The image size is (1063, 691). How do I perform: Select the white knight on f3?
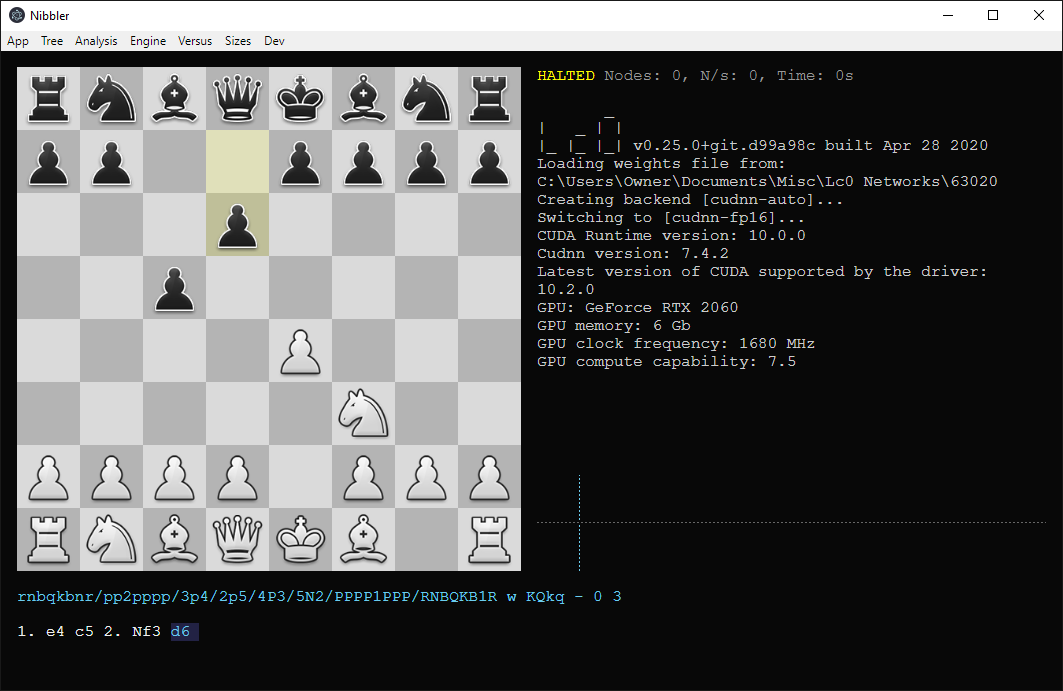coord(363,413)
